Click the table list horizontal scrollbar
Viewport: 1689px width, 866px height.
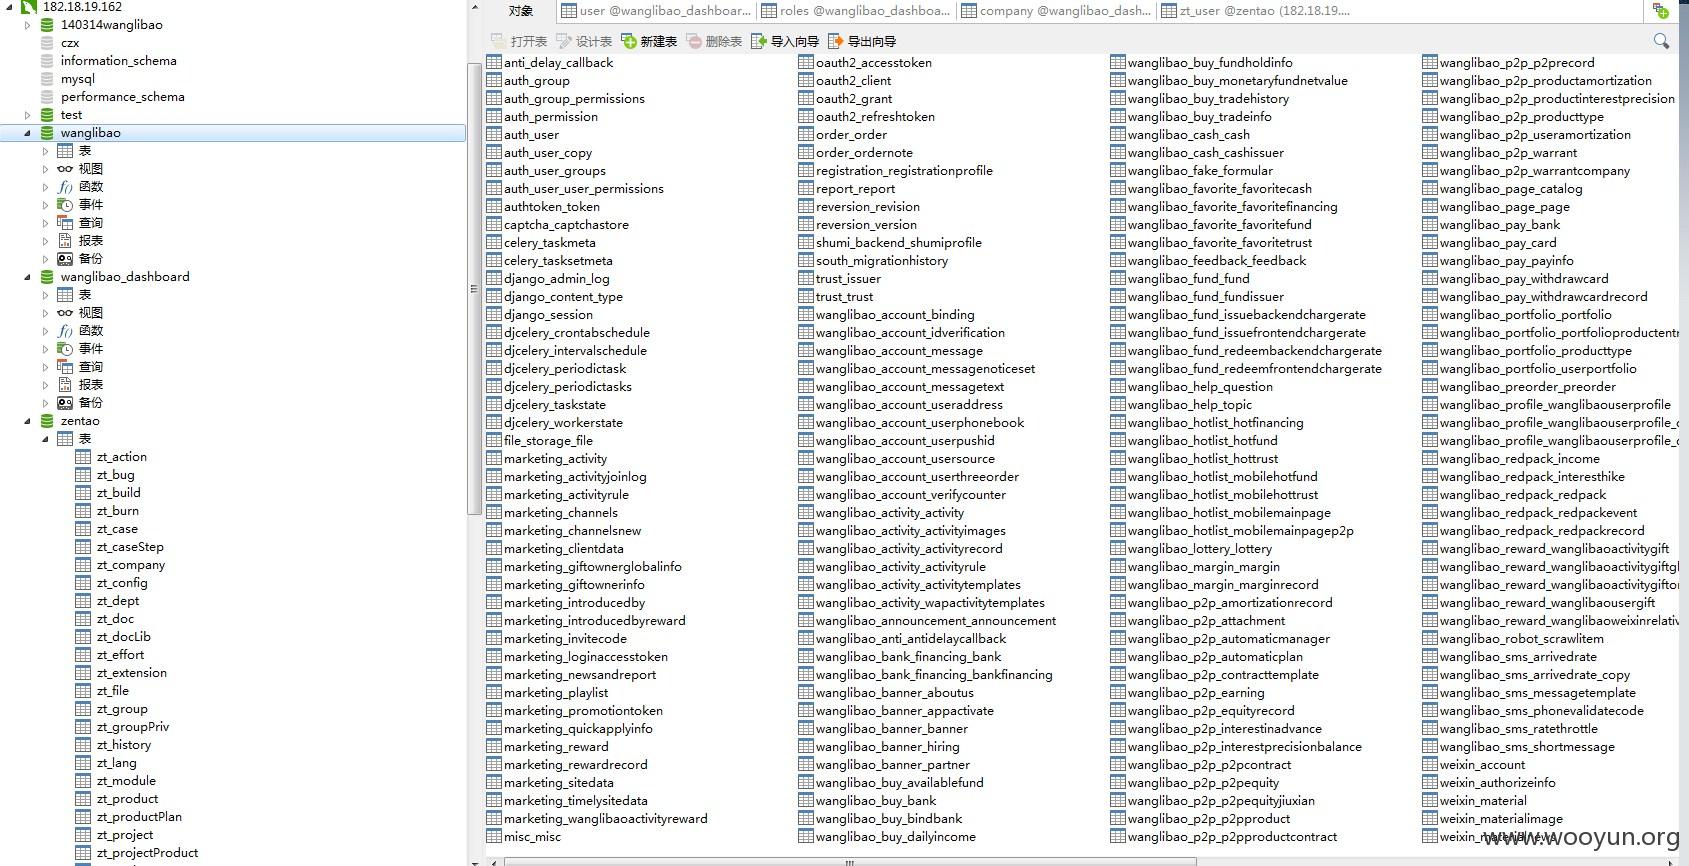(850, 861)
